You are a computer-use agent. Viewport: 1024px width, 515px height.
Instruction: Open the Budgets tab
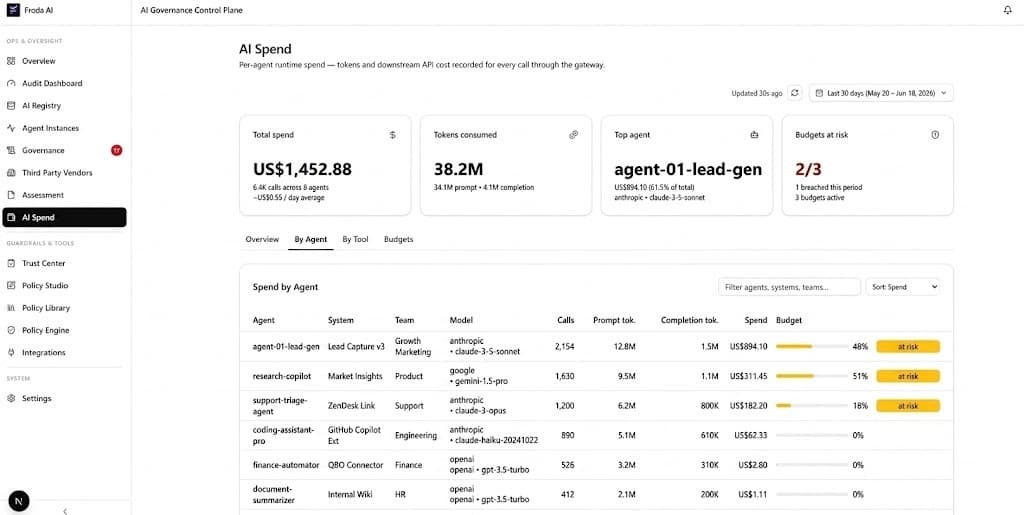coord(398,240)
